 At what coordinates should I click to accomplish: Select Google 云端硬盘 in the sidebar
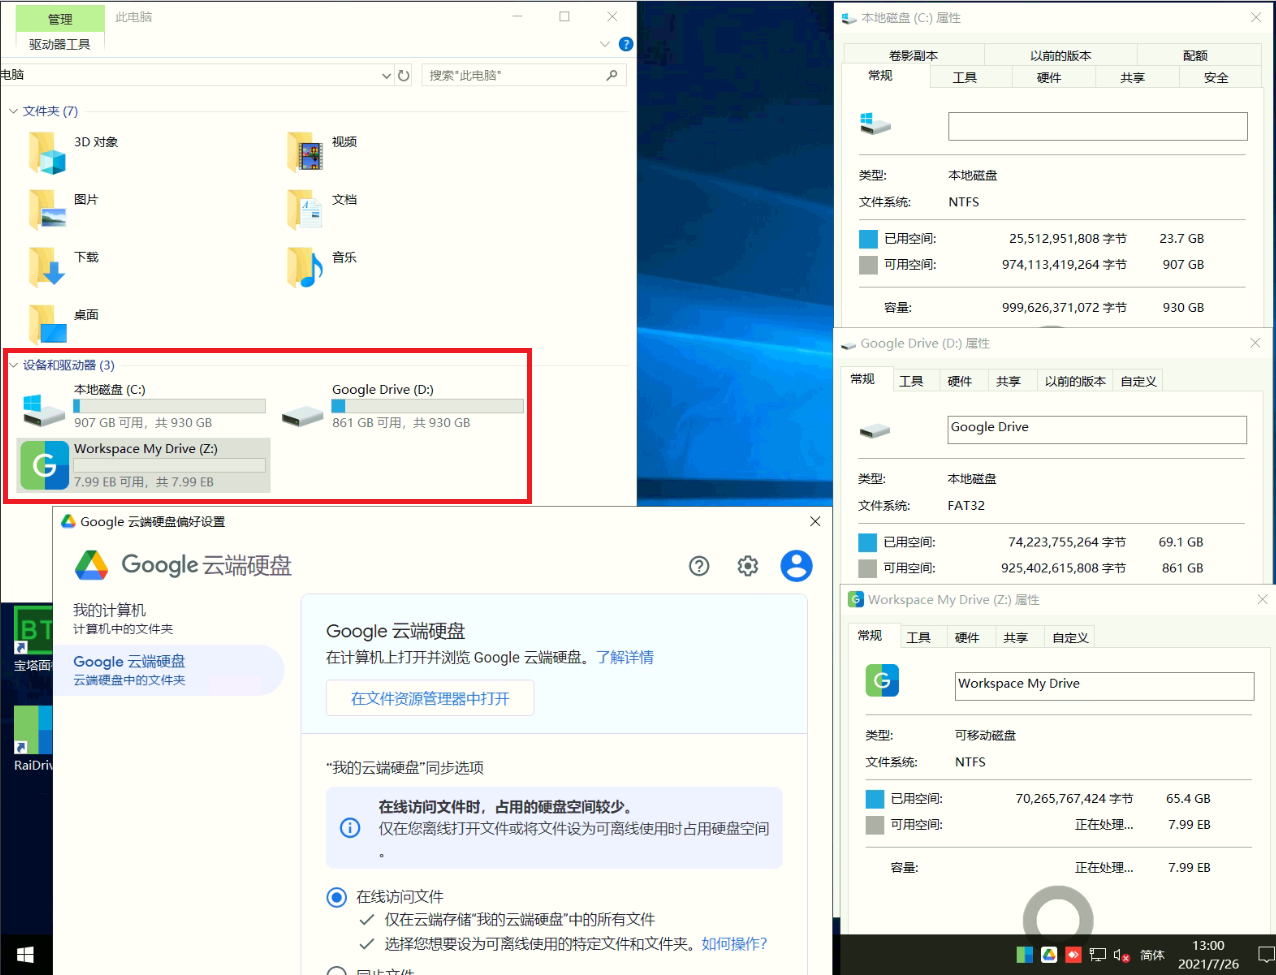click(x=168, y=670)
